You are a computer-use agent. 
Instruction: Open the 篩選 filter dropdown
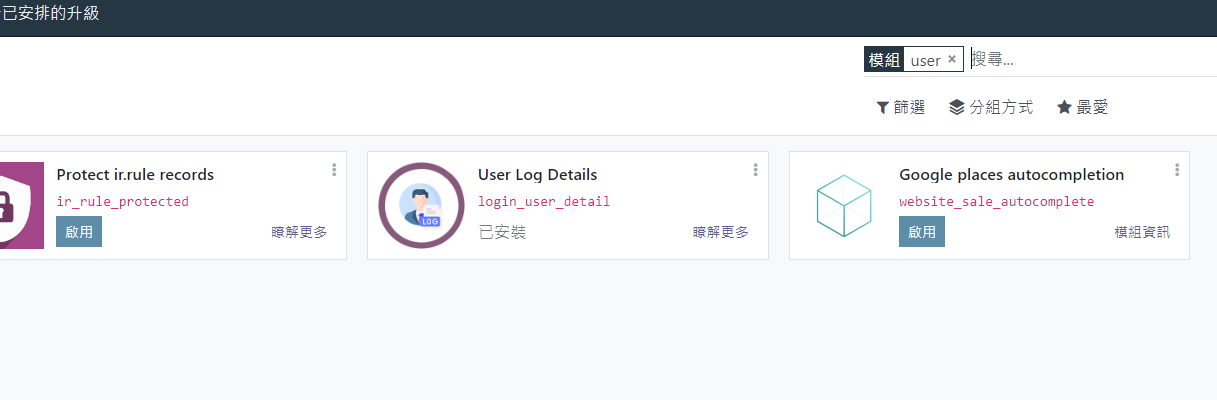[x=900, y=107]
